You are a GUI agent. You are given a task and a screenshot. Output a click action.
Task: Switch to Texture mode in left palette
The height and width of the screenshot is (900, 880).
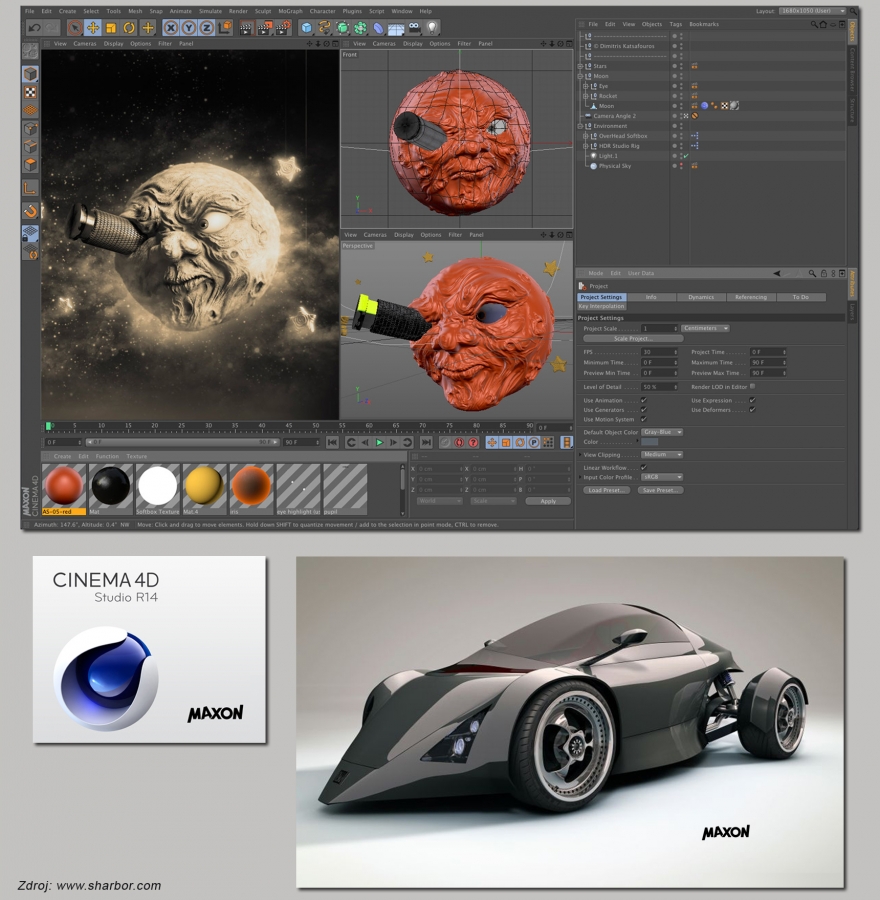click(x=30, y=92)
